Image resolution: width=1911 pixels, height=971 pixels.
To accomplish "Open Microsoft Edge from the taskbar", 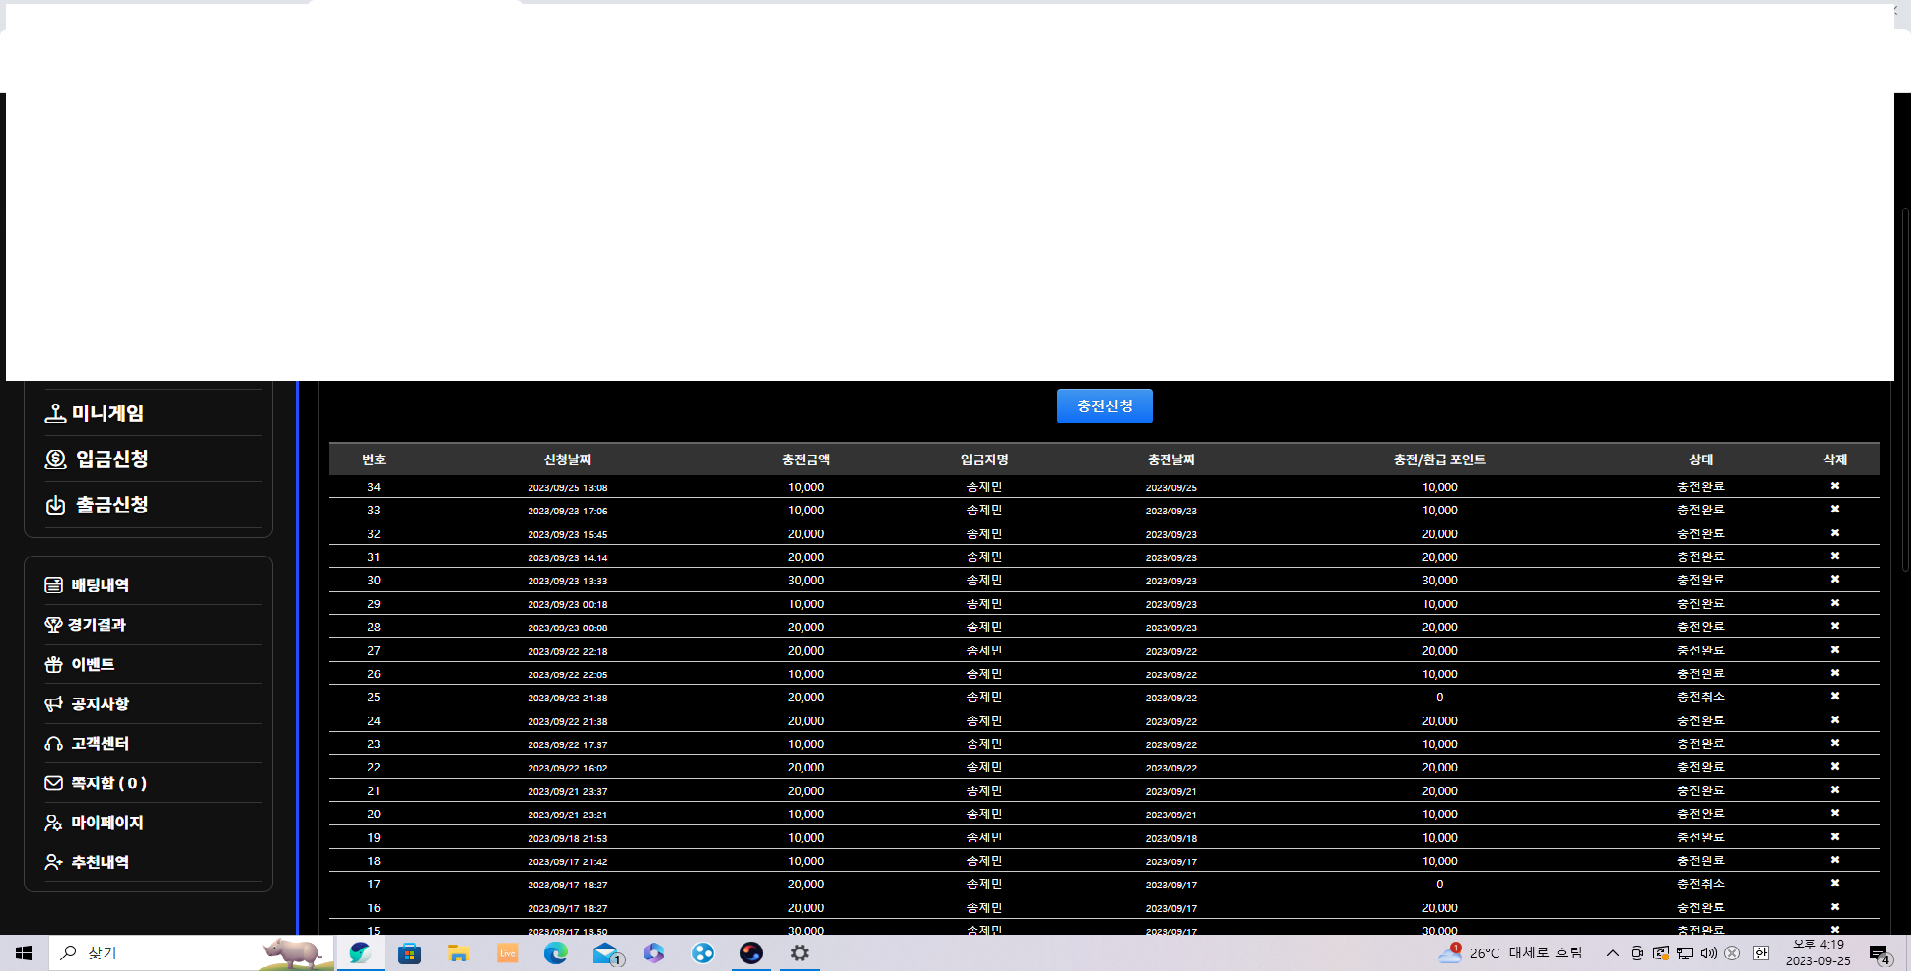I will [x=555, y=953].
